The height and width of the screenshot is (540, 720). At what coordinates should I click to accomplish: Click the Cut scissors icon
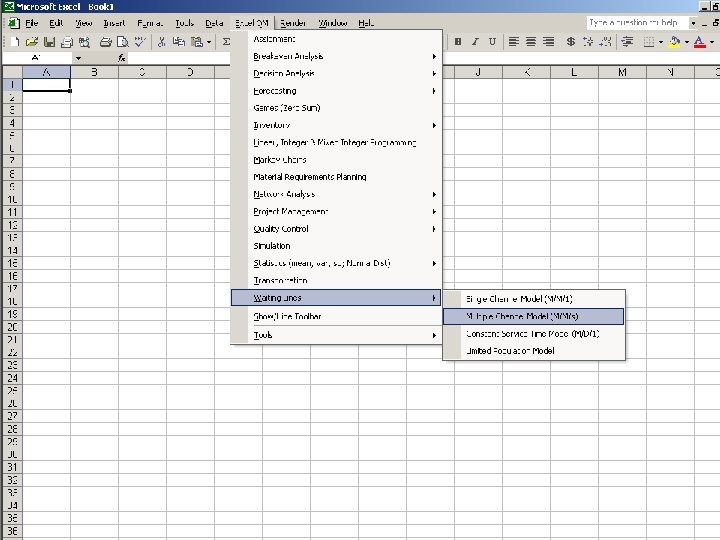[161, 42]
